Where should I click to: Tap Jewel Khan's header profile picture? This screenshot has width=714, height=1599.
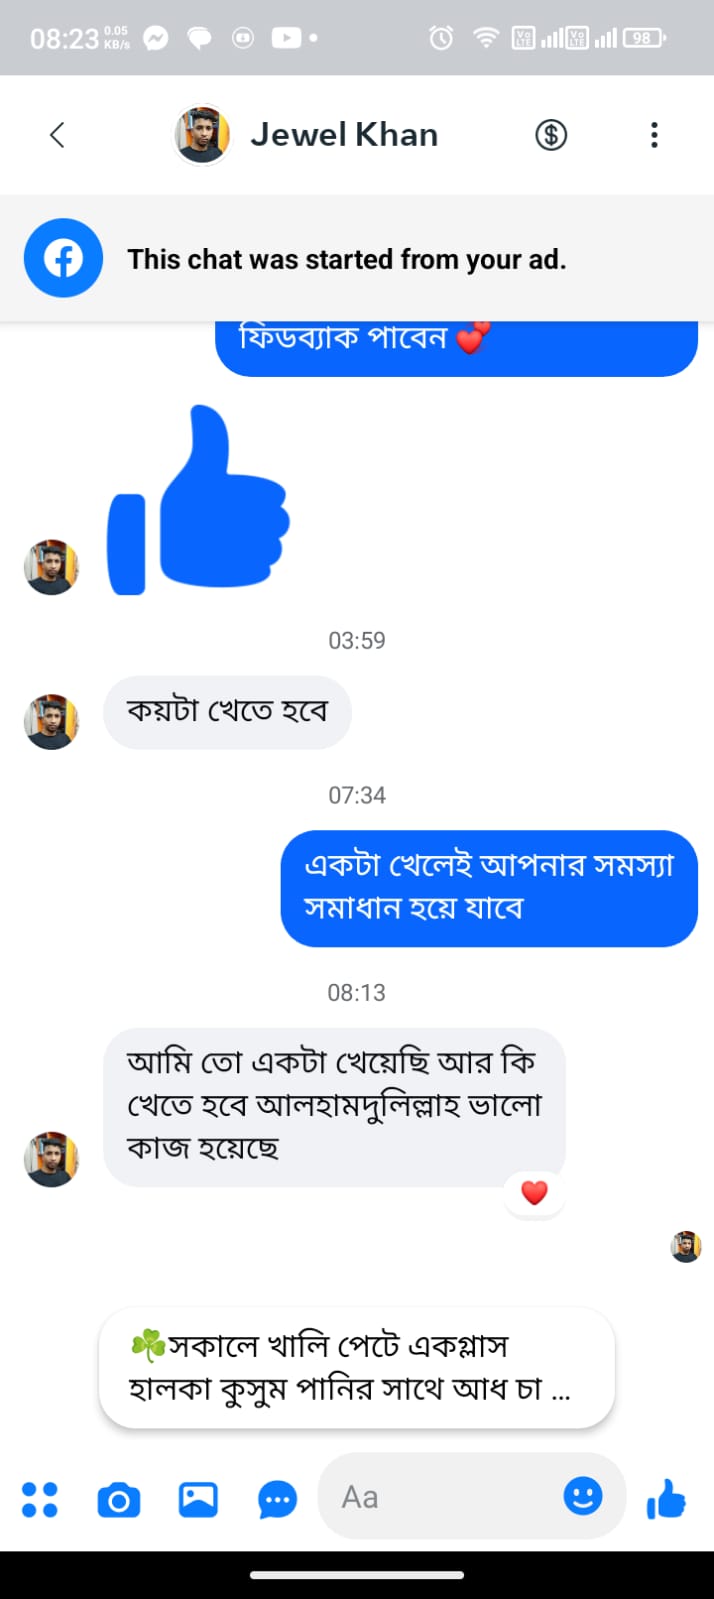[x=202, y=135]
